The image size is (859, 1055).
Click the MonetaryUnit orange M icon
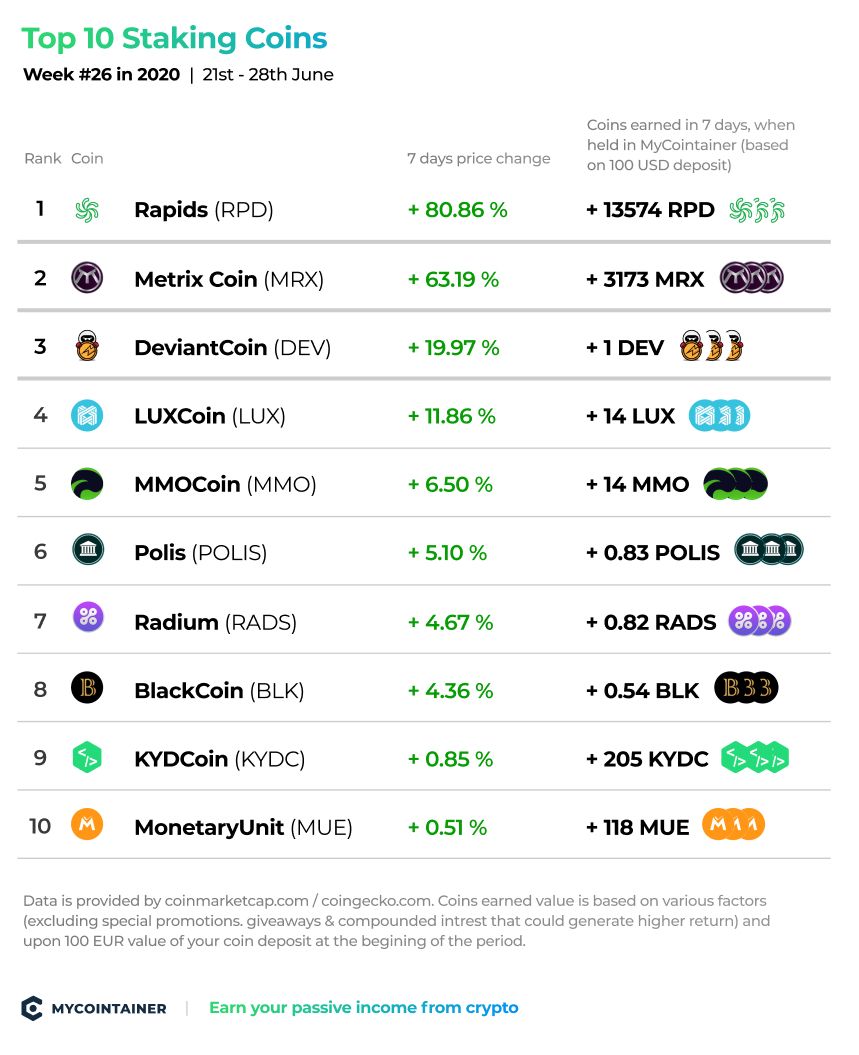click(87, 824)
